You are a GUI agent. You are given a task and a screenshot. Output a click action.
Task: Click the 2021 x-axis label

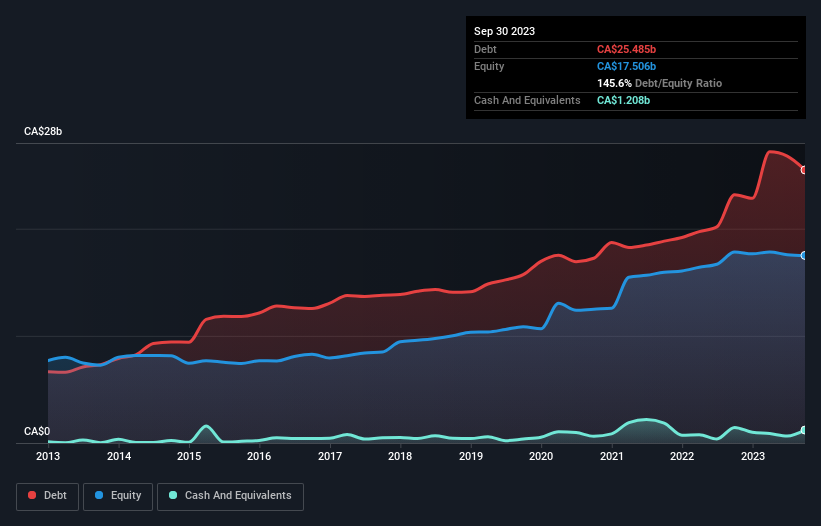(x=612, y=456)
